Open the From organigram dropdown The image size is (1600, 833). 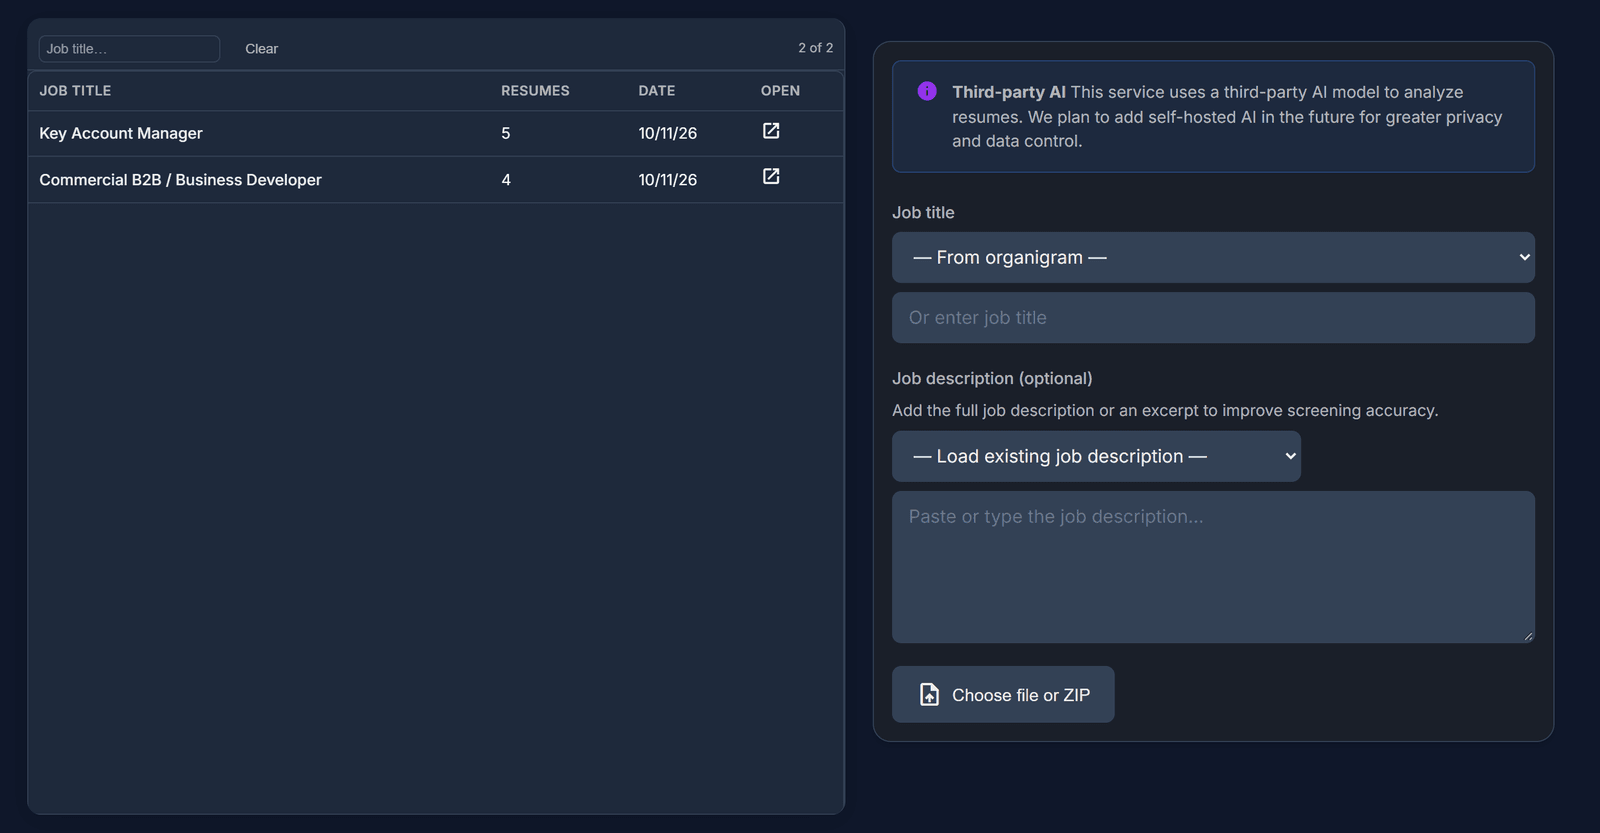1213,257
